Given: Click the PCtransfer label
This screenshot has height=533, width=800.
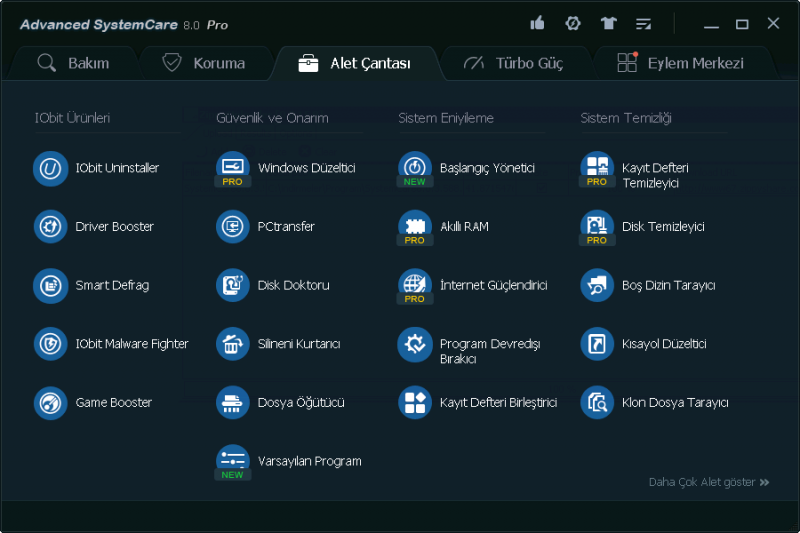Looking at the screenshot, I should pos(286,227).
